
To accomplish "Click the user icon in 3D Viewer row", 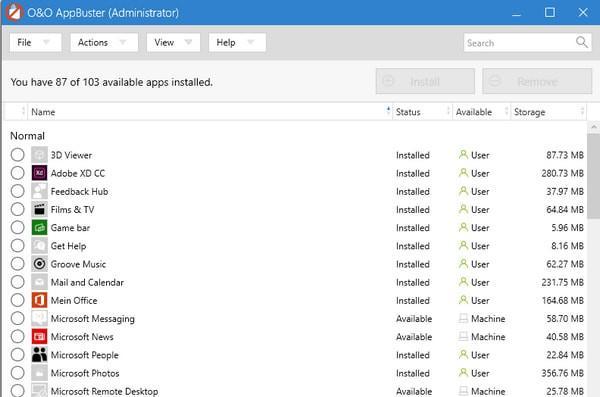I will coord(463,155).
